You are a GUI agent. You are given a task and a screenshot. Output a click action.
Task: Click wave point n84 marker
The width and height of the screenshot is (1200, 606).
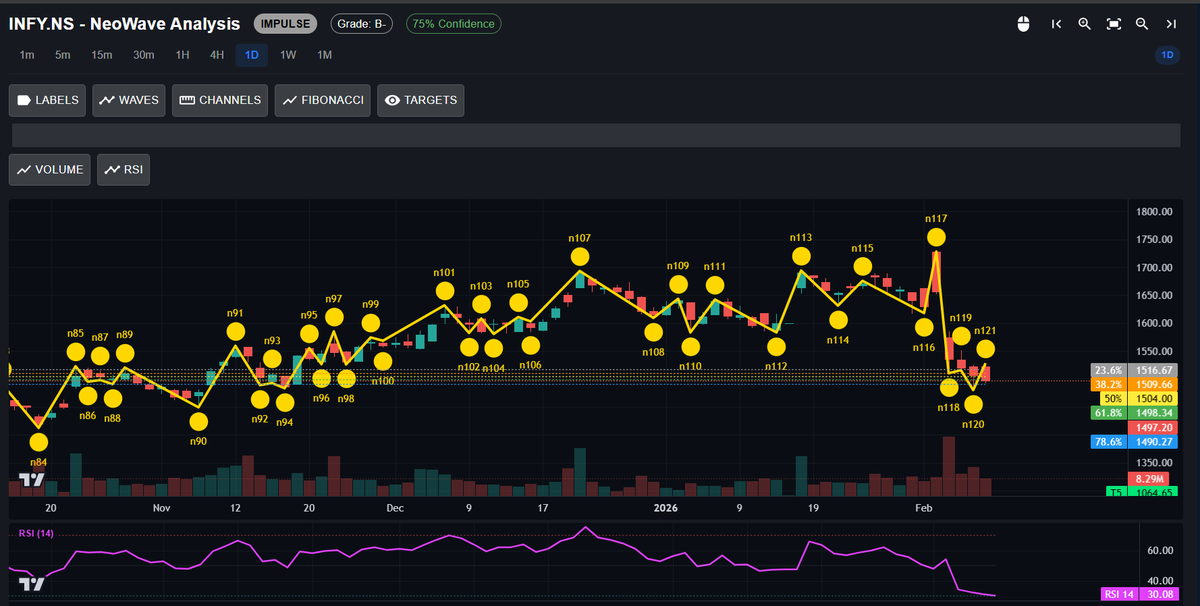(x=38, y=442)
